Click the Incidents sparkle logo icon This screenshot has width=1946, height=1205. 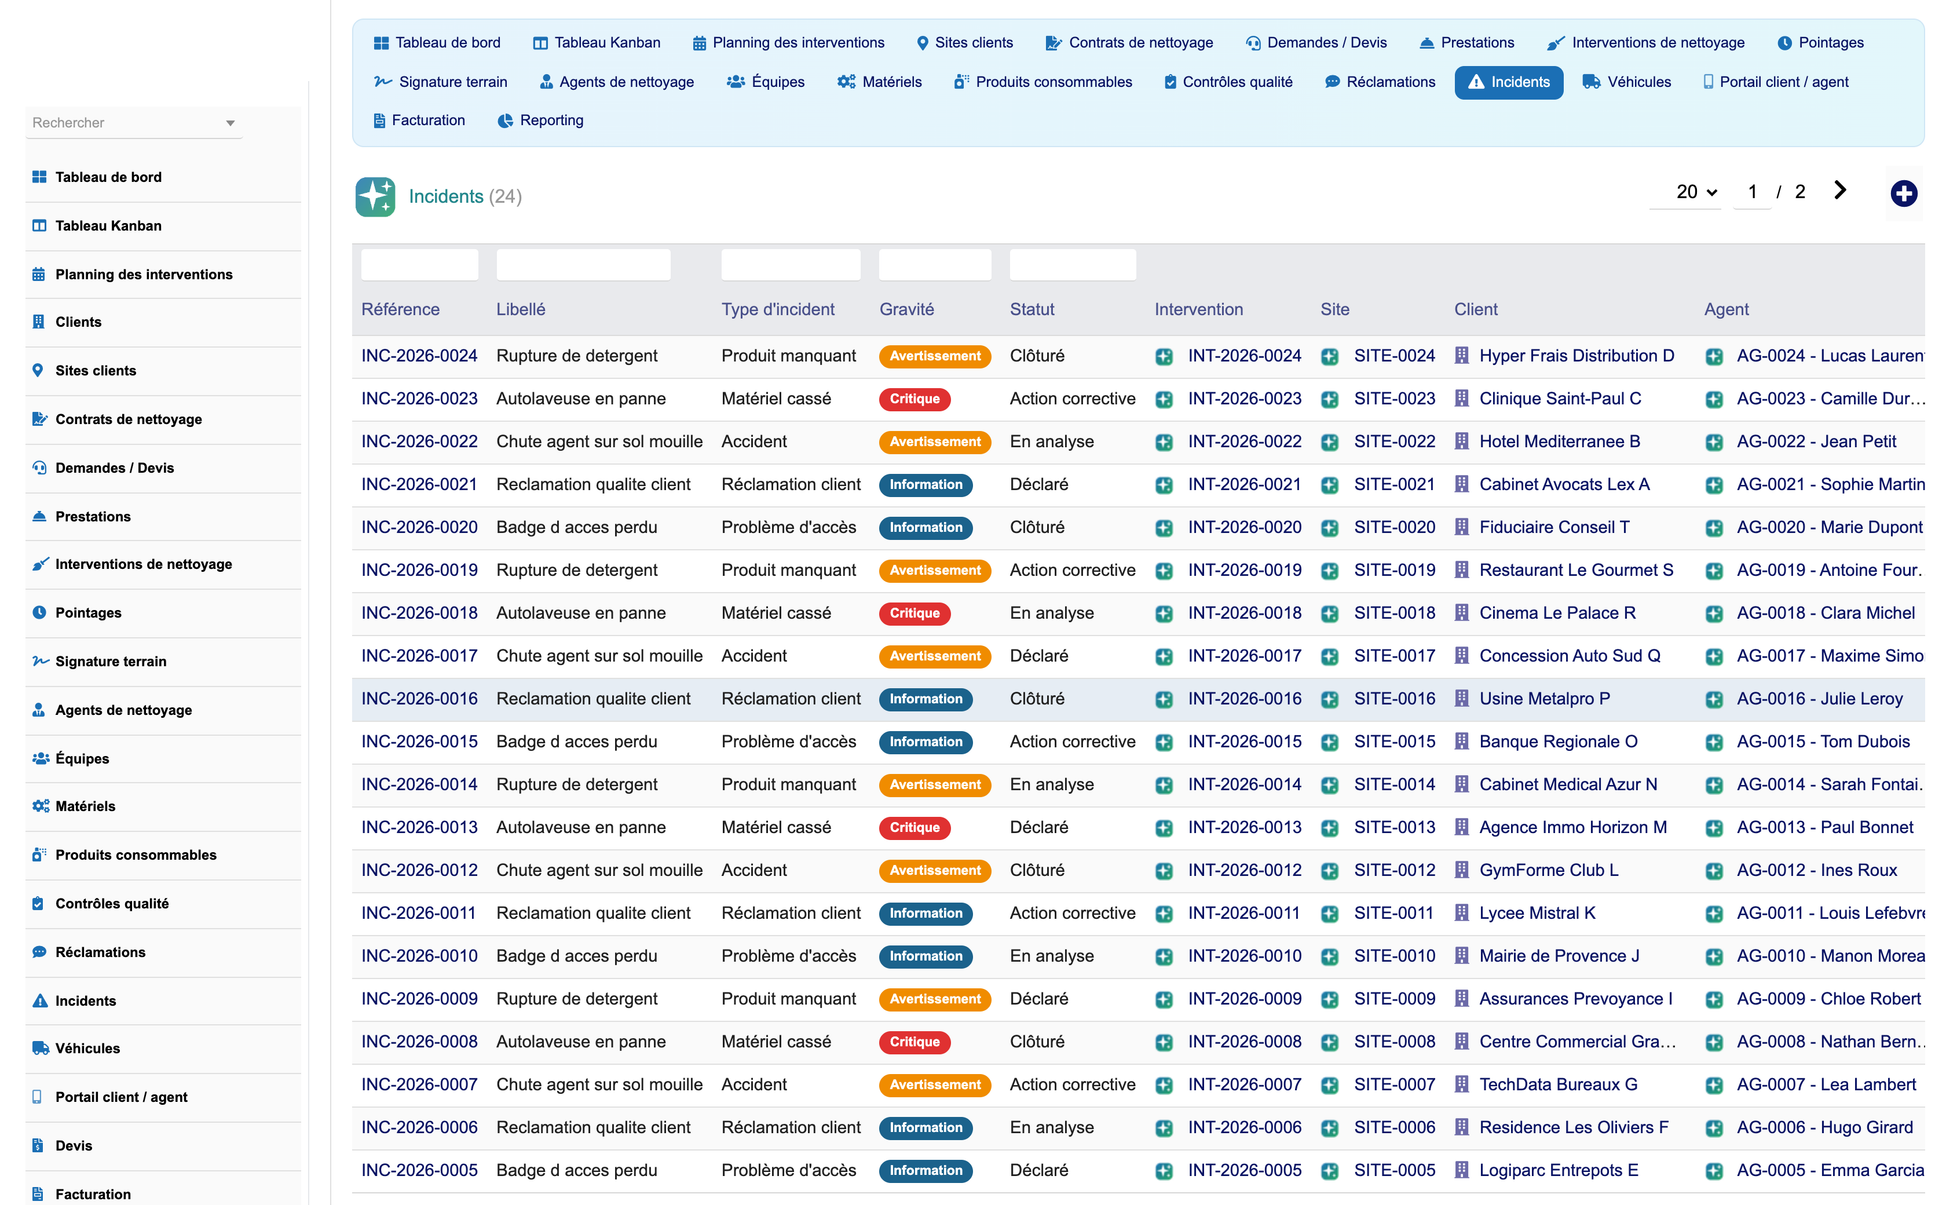(375, 196)
